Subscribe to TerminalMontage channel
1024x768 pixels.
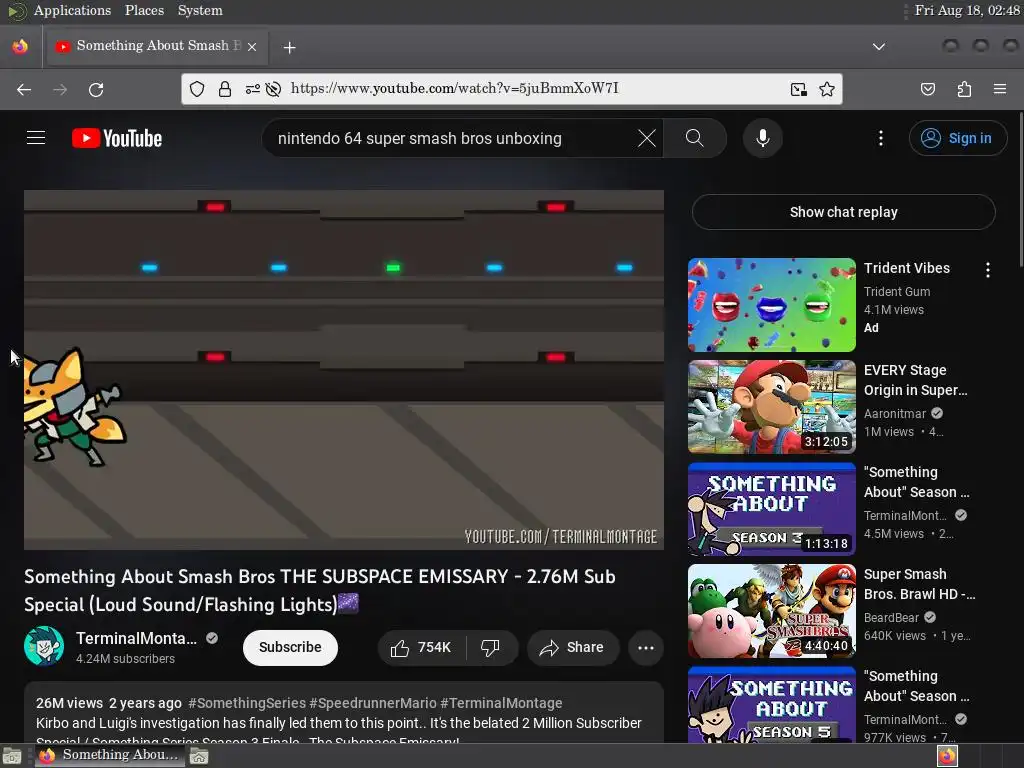[290, 647]
